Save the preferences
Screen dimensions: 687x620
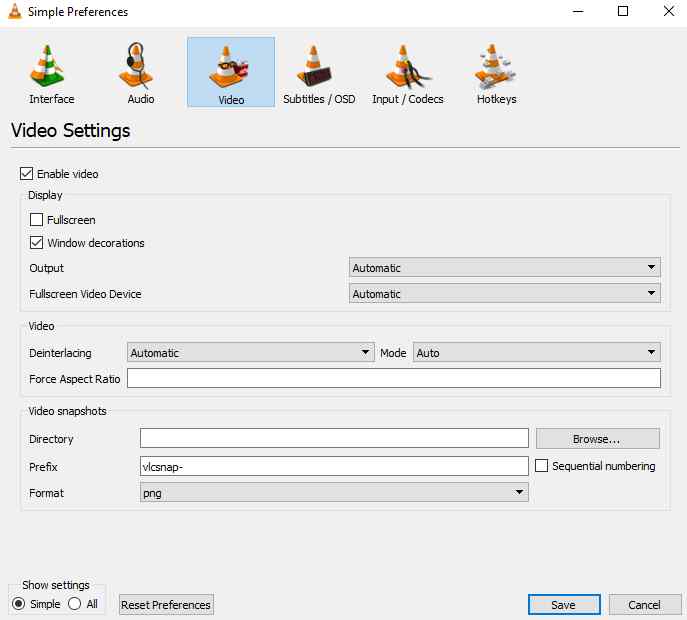(564, 605)
